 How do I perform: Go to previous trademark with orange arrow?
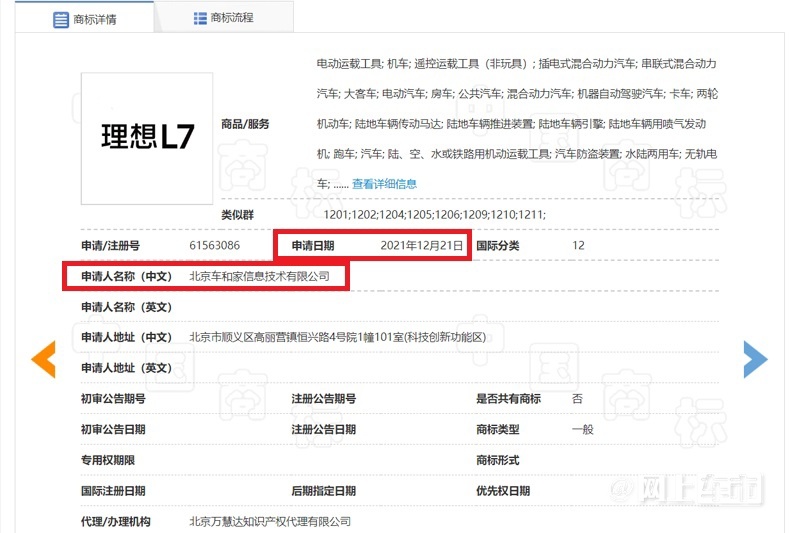[43, 360]
